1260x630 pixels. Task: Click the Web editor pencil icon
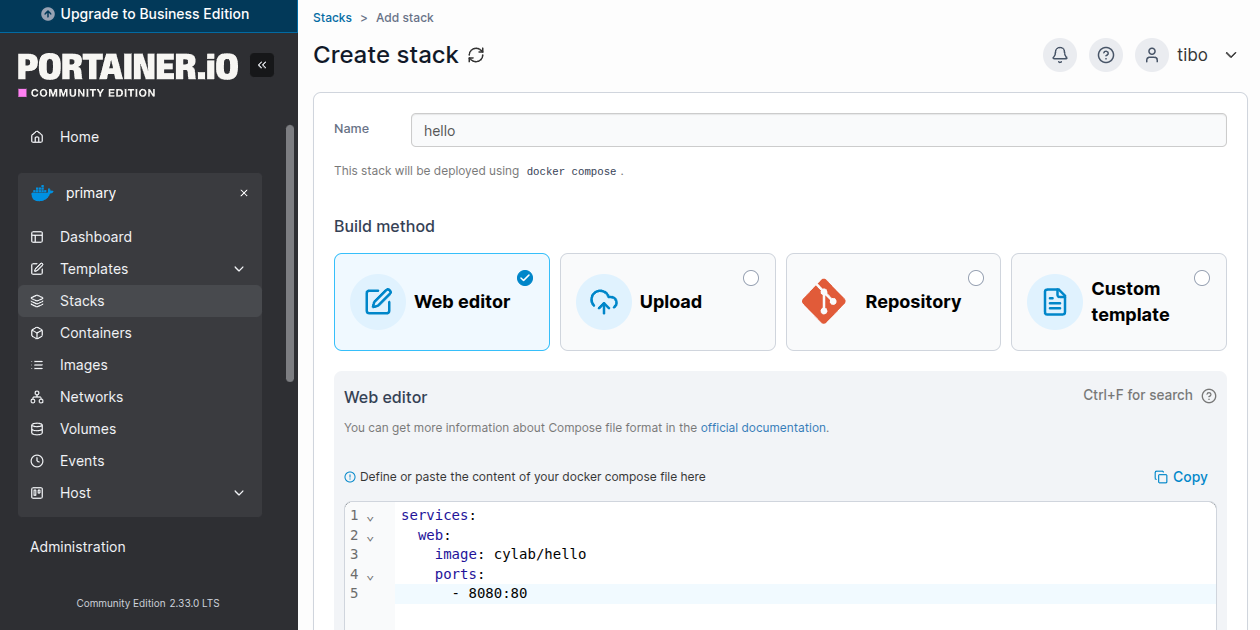tap(378, 302)
